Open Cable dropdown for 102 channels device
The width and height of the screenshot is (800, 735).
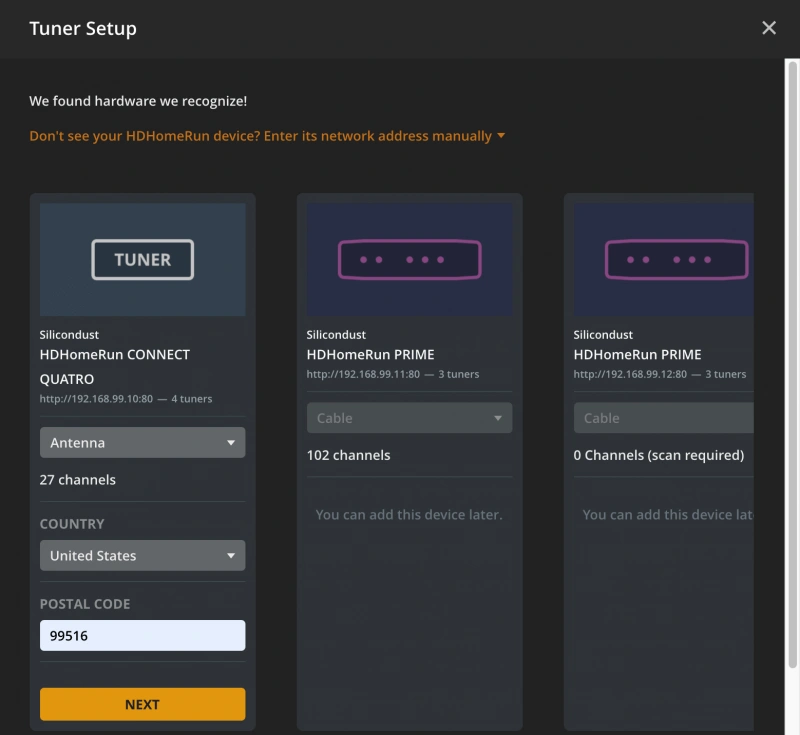409,418
